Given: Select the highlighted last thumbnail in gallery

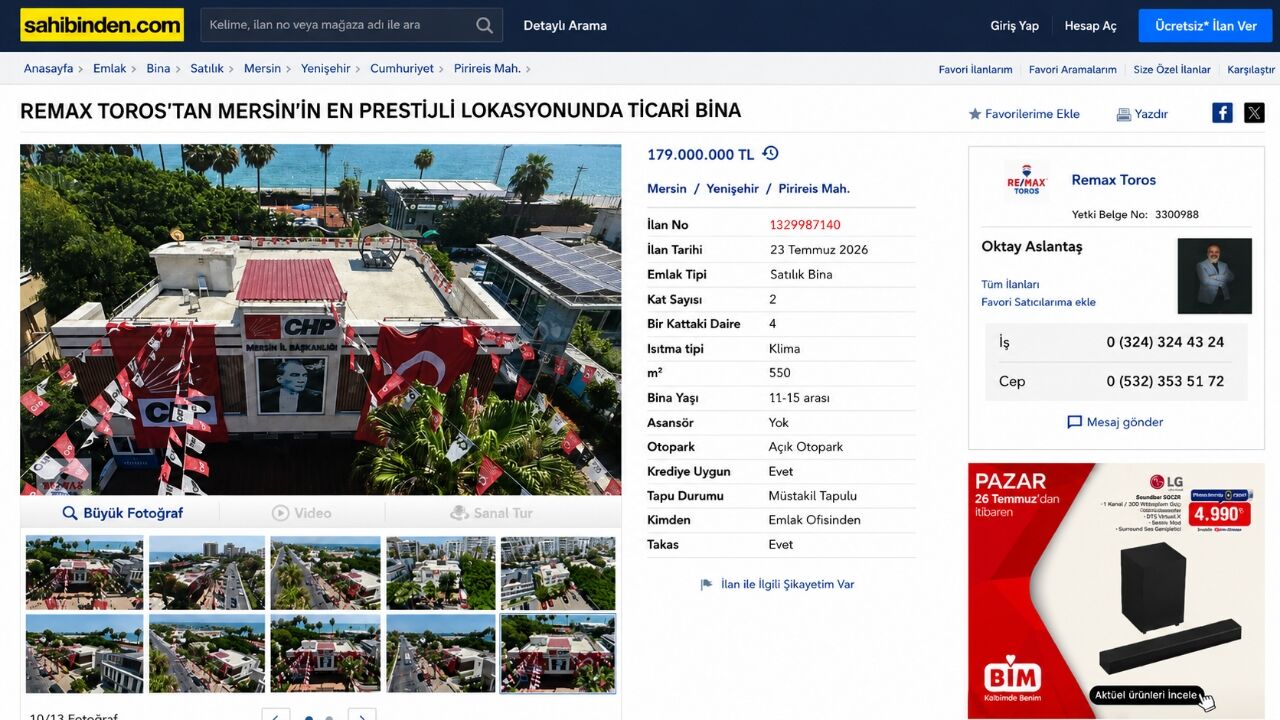Looking at the screenshot, I should pos(558,653).
